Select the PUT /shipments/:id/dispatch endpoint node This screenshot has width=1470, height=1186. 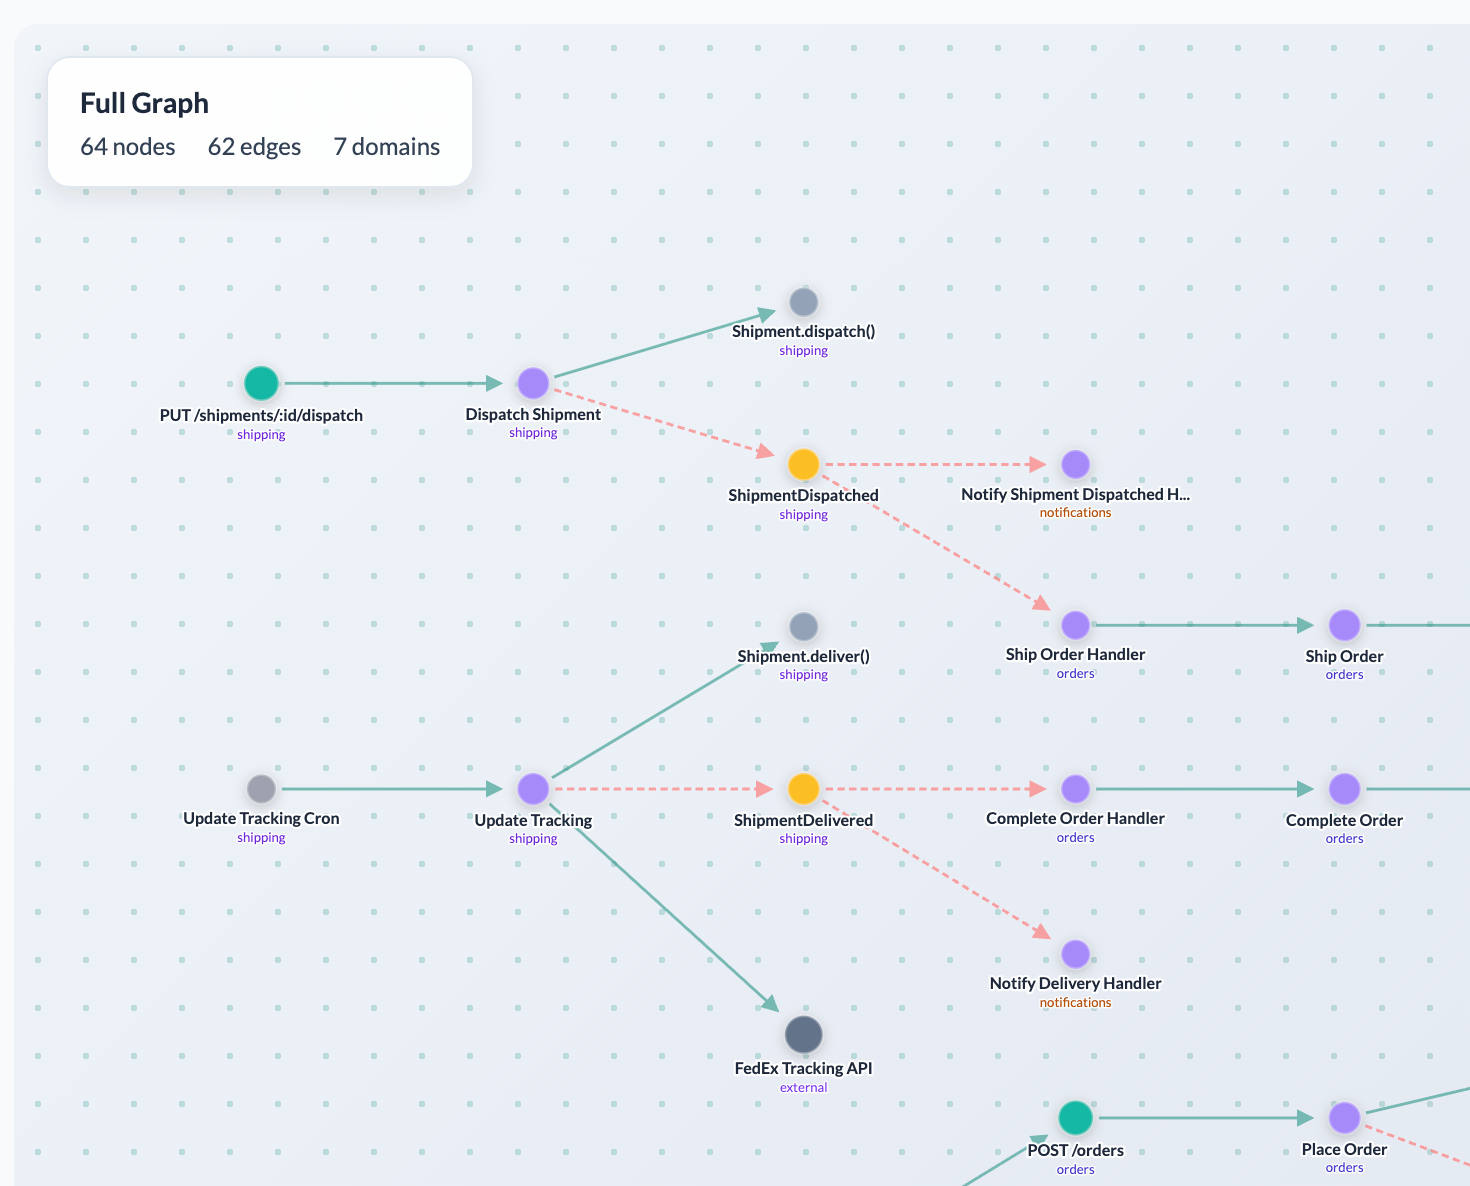261,383
